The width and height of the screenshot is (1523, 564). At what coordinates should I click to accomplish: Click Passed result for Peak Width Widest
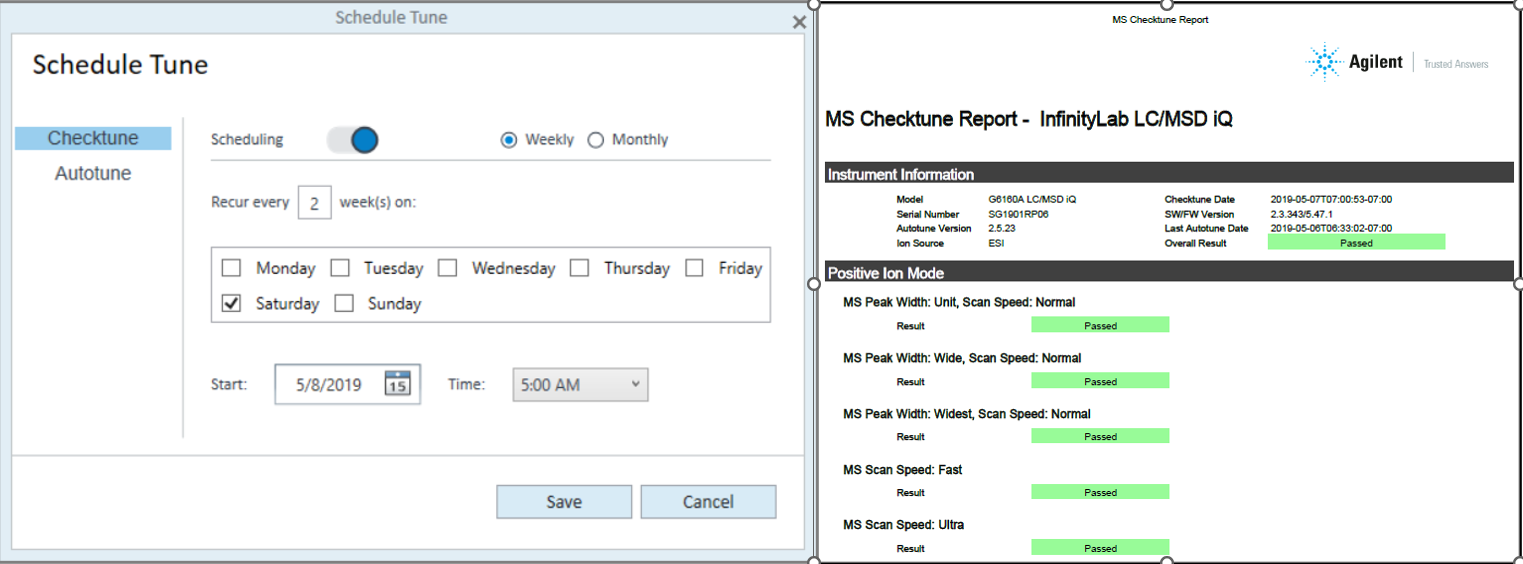tap(1100, 436)
